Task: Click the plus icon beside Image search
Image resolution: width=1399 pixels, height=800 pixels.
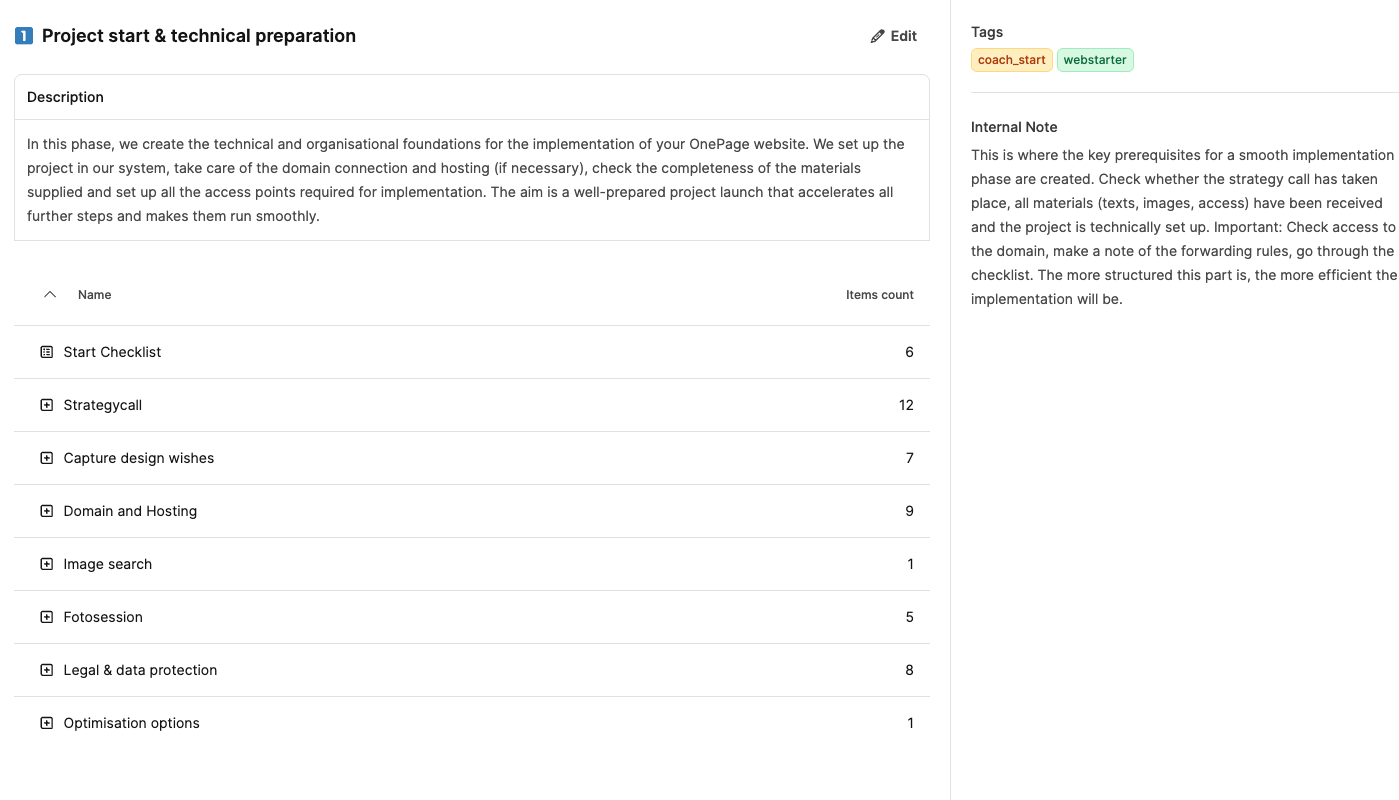Action: pos(46,564)
